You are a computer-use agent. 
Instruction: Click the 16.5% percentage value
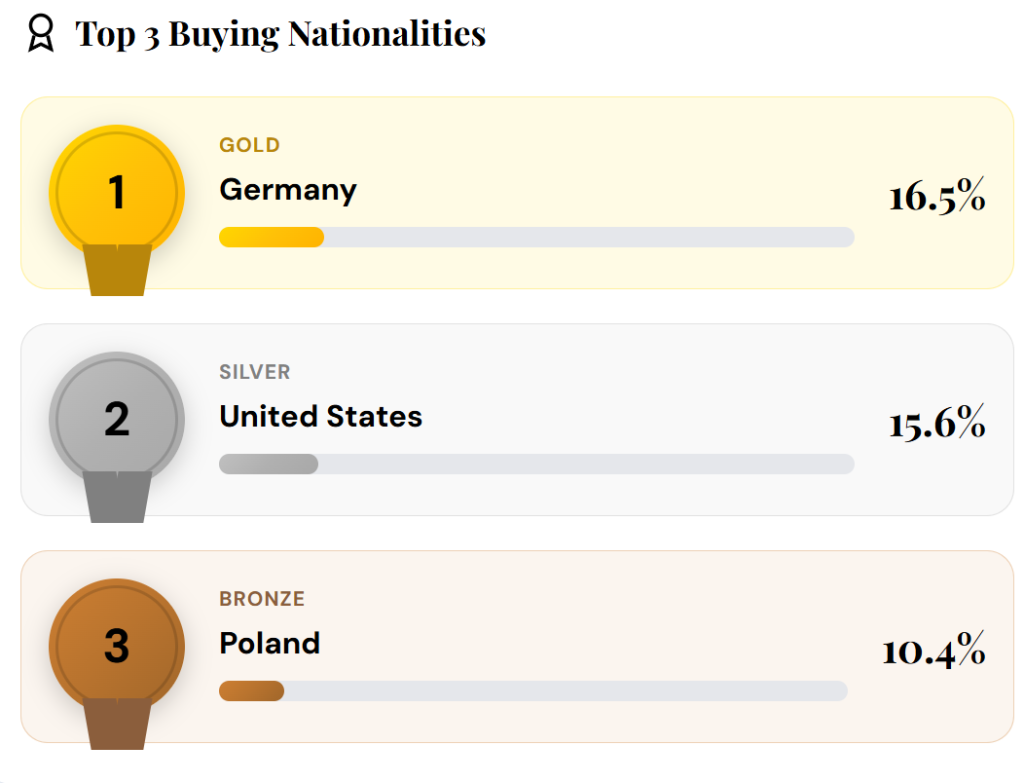pos(937,197)
